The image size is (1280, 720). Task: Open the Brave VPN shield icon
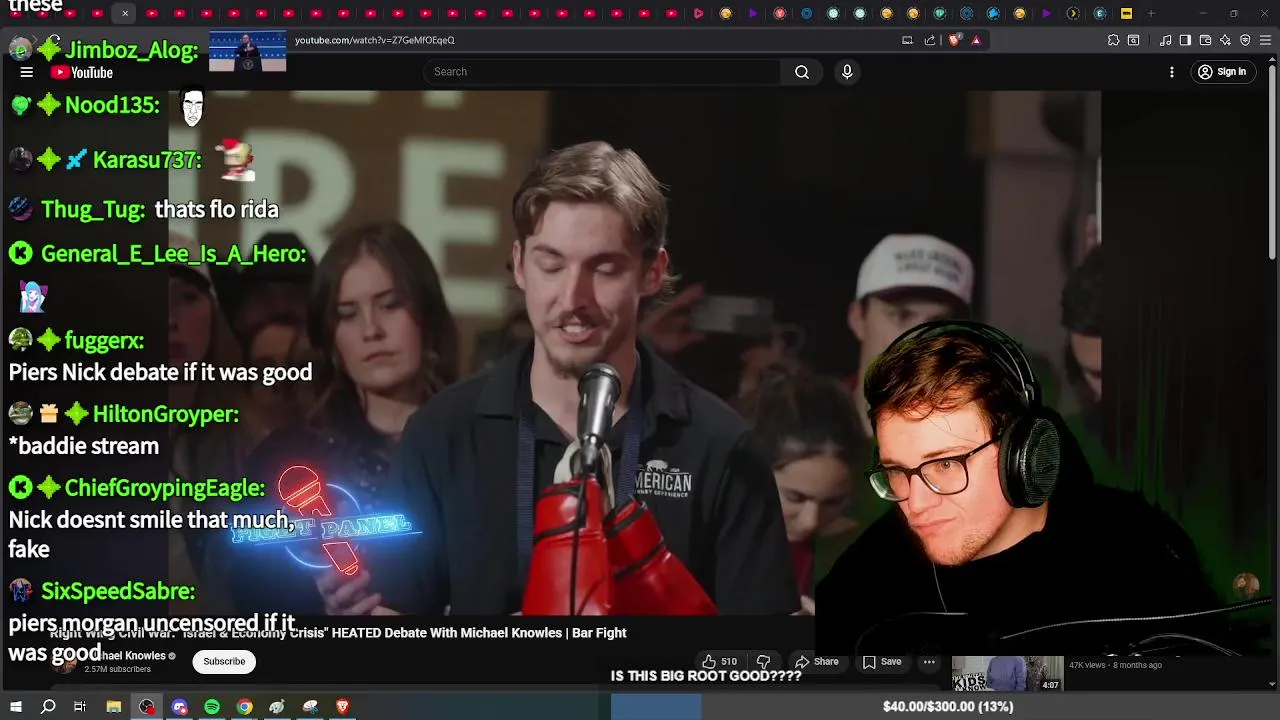pyautogui.click(x=1245, y=40)
